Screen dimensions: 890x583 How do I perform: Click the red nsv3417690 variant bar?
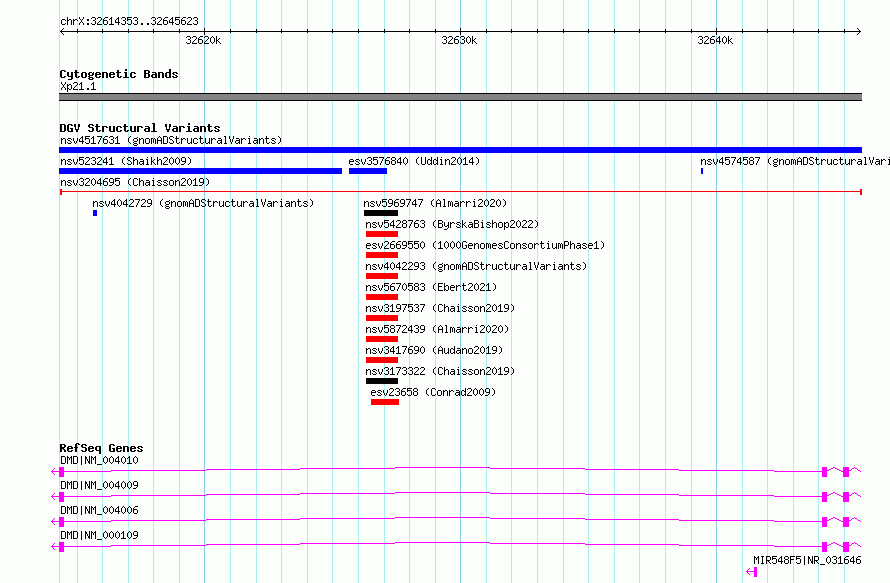382,360
